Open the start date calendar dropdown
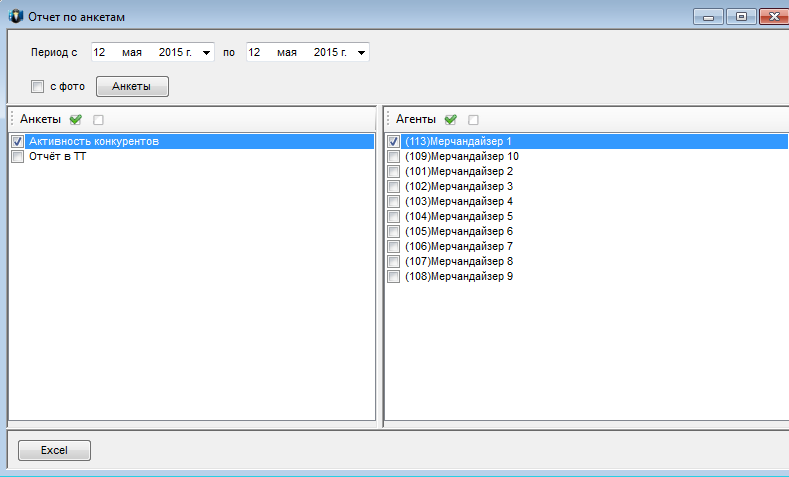The height and width of the screenshot is (477, 789). pos(206,52)
